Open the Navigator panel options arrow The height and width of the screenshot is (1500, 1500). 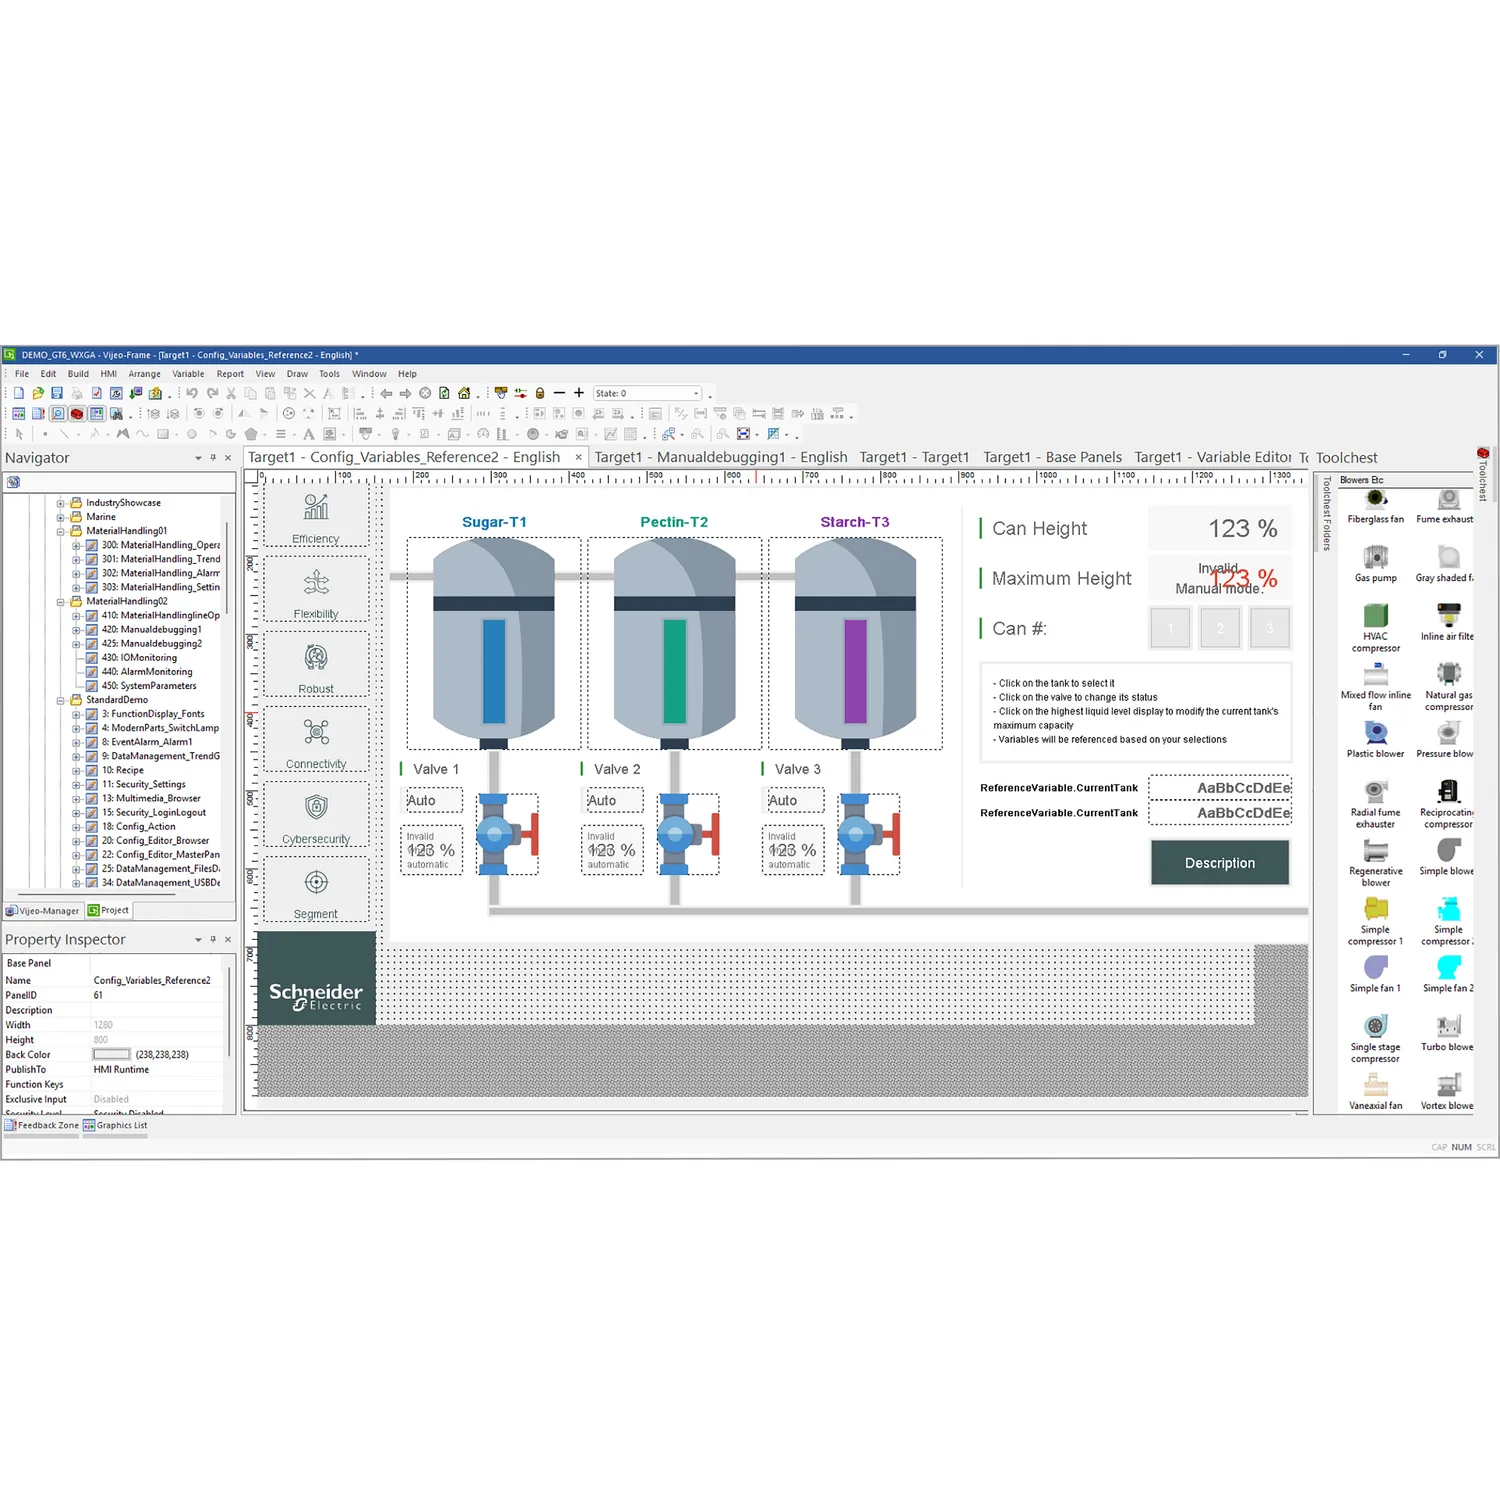198,458
